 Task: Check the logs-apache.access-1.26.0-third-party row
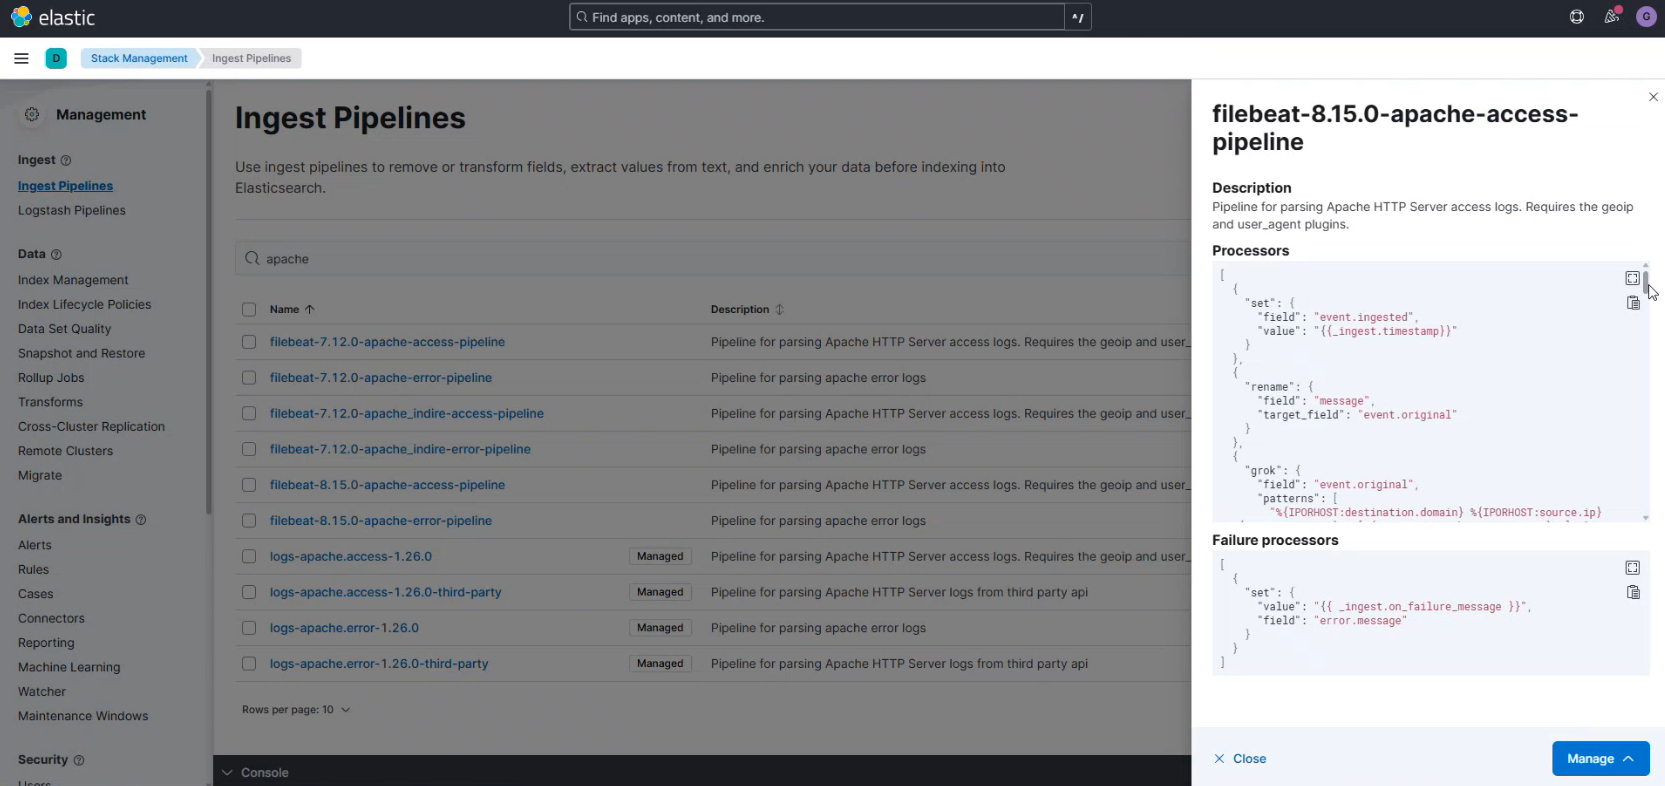pos(249,592)
